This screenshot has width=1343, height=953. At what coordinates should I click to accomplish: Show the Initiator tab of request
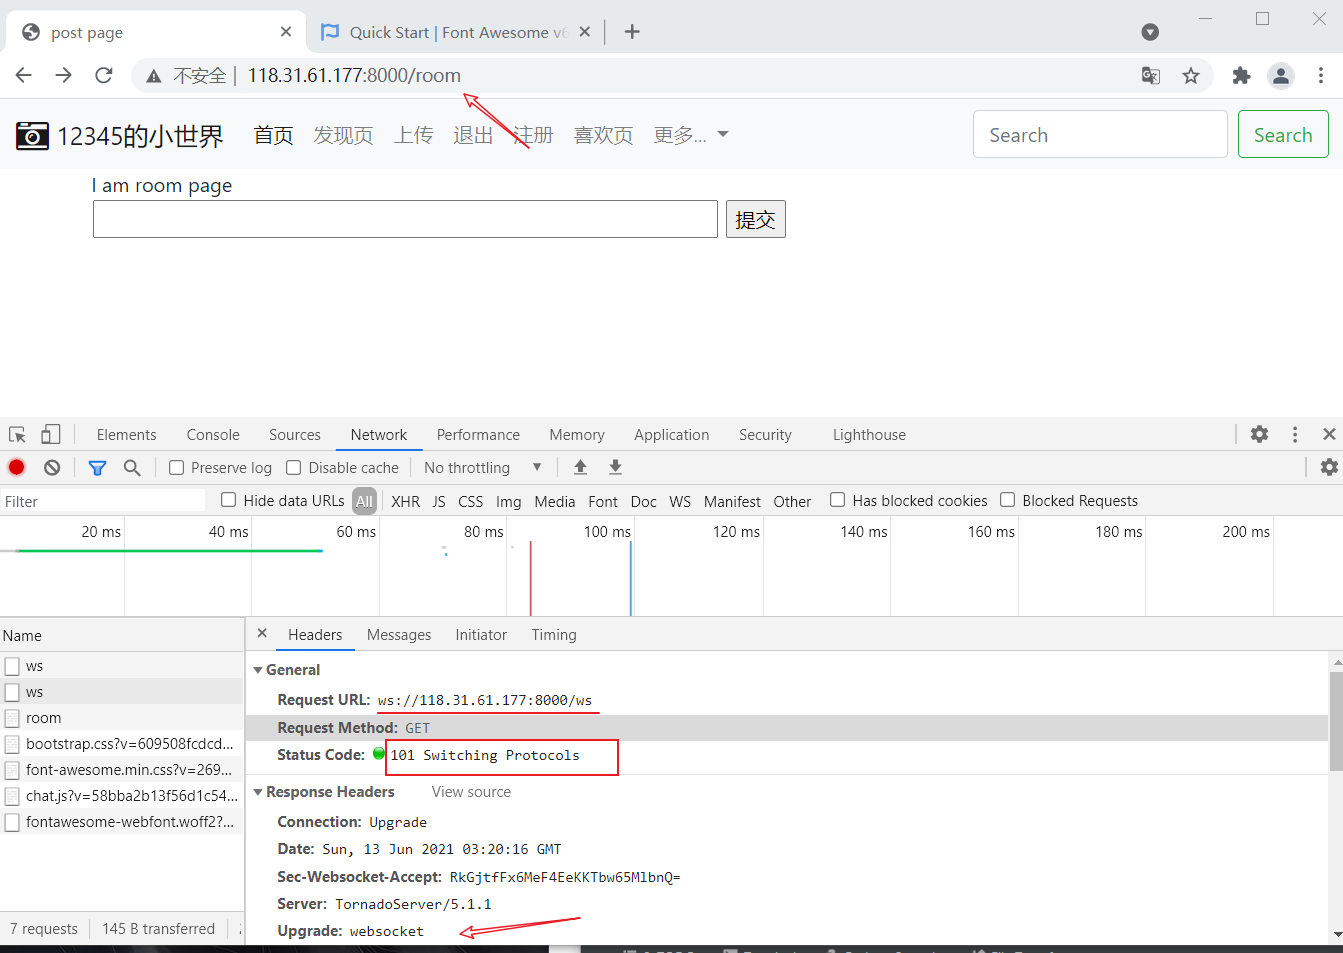coord(481,635)
